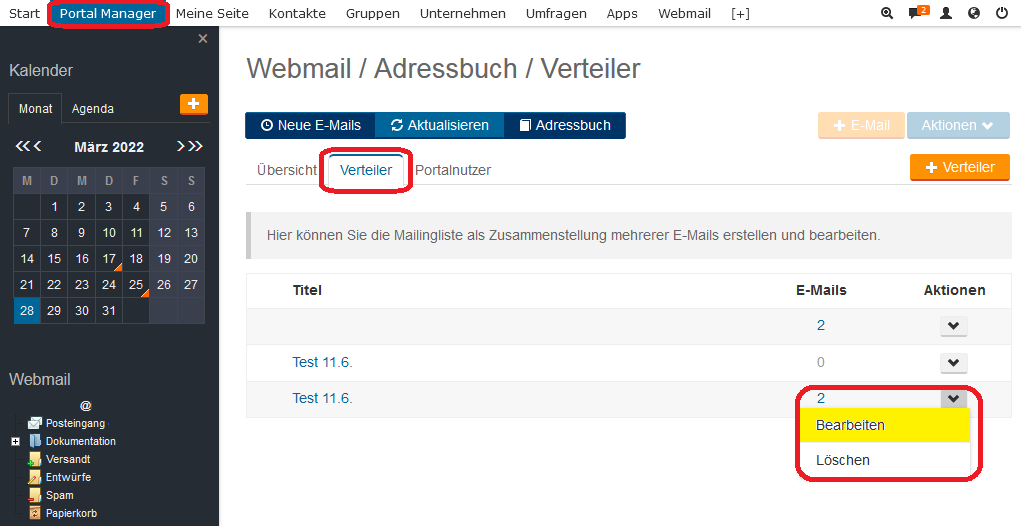Screen dimensions: 1021x526
Task: Select the Verteiler tab
Action: tap(366, 170)
